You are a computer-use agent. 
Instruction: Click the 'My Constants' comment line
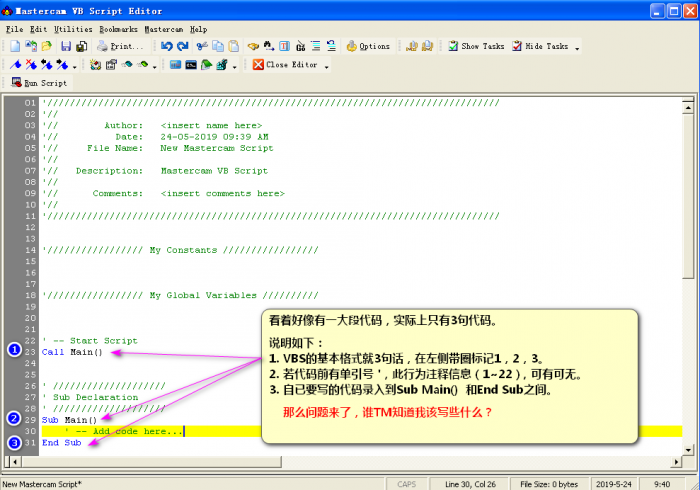[x=180, y=250]
